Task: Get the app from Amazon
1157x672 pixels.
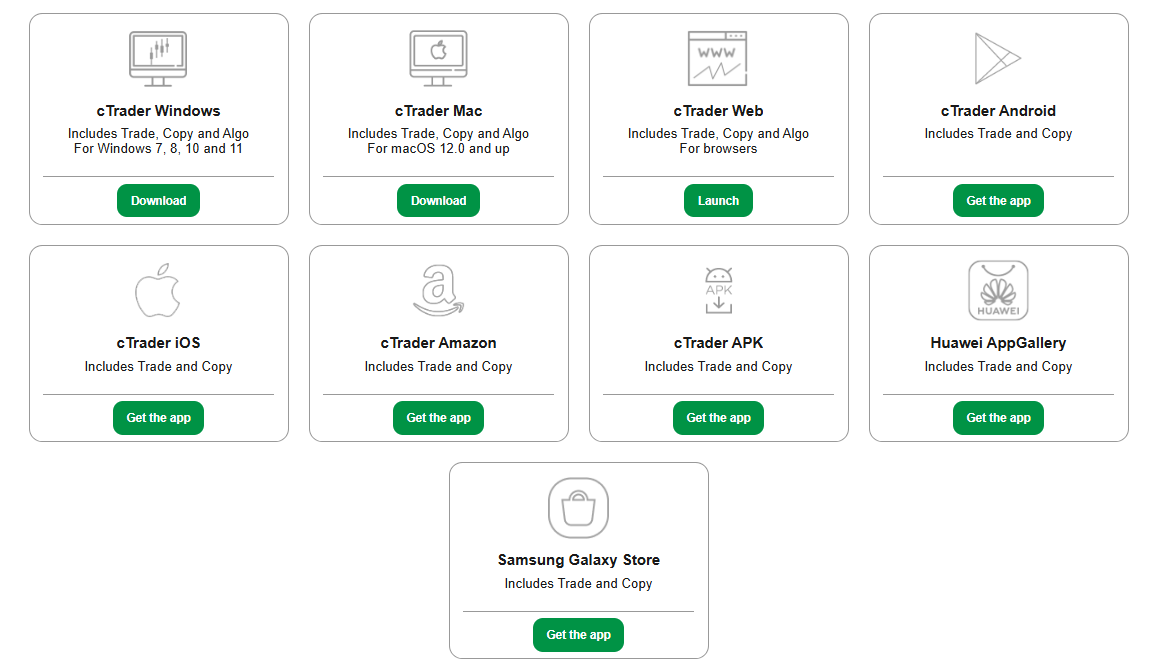Action: [438, 417]
